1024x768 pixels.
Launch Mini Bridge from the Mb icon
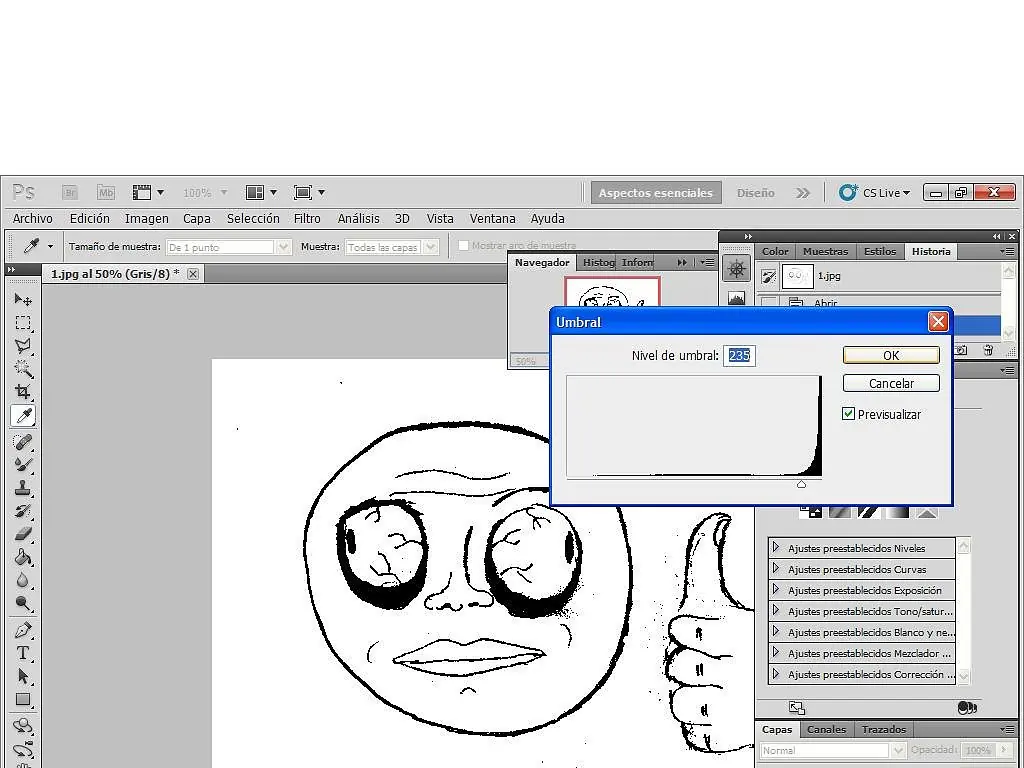105,193
